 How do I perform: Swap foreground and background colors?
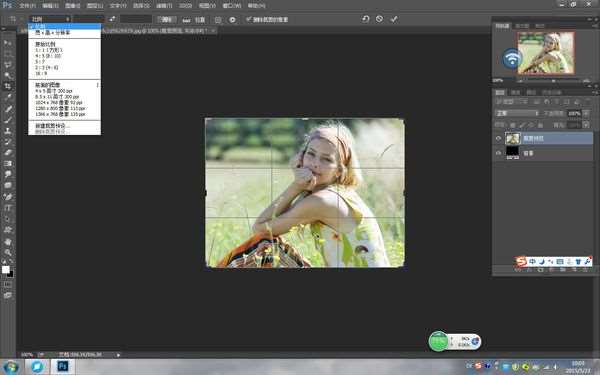(x=11, y=261)
